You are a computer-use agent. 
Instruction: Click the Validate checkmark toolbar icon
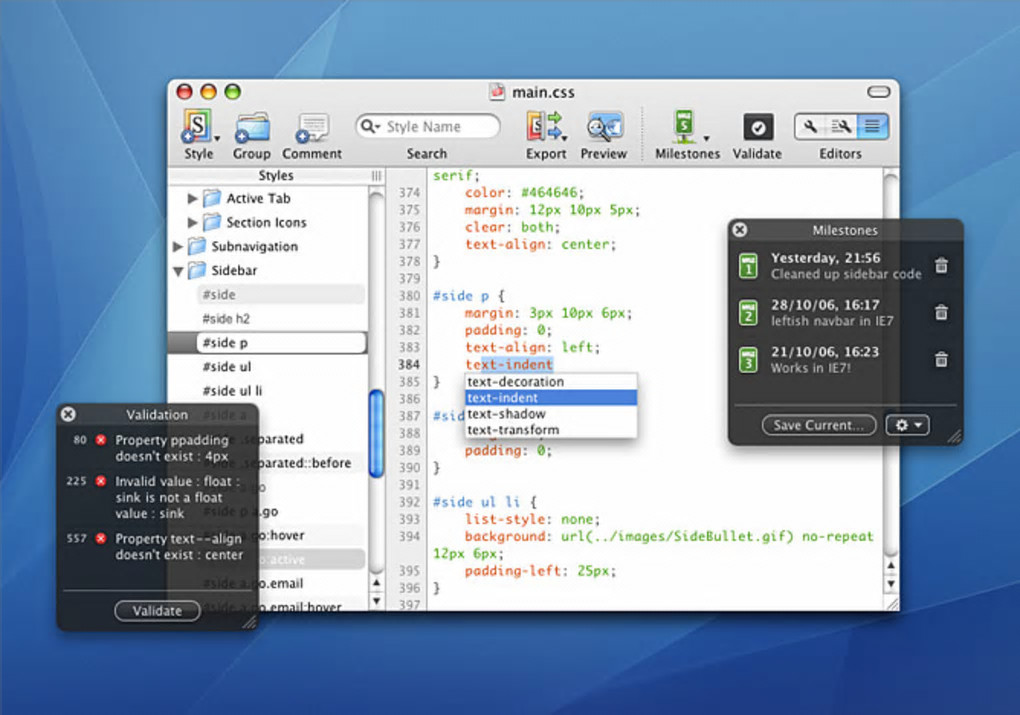click(757, 128)
